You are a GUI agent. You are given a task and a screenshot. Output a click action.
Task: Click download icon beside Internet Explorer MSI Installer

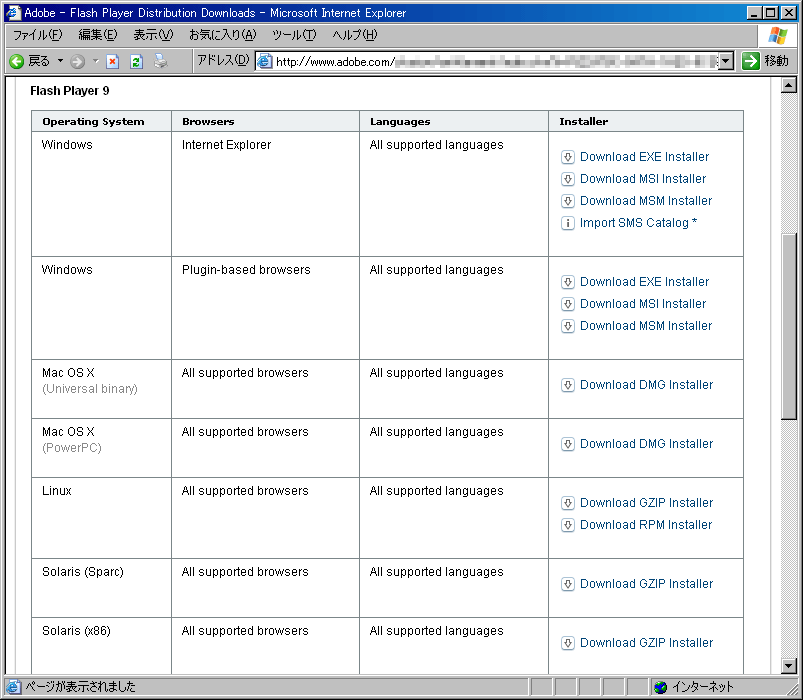tap(567, 179)
